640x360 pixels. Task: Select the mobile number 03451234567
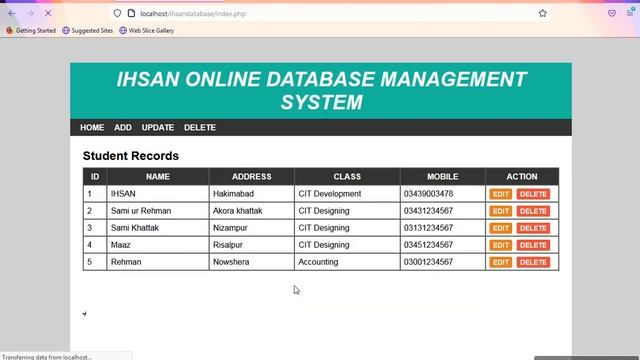click(x=443, y=245)
